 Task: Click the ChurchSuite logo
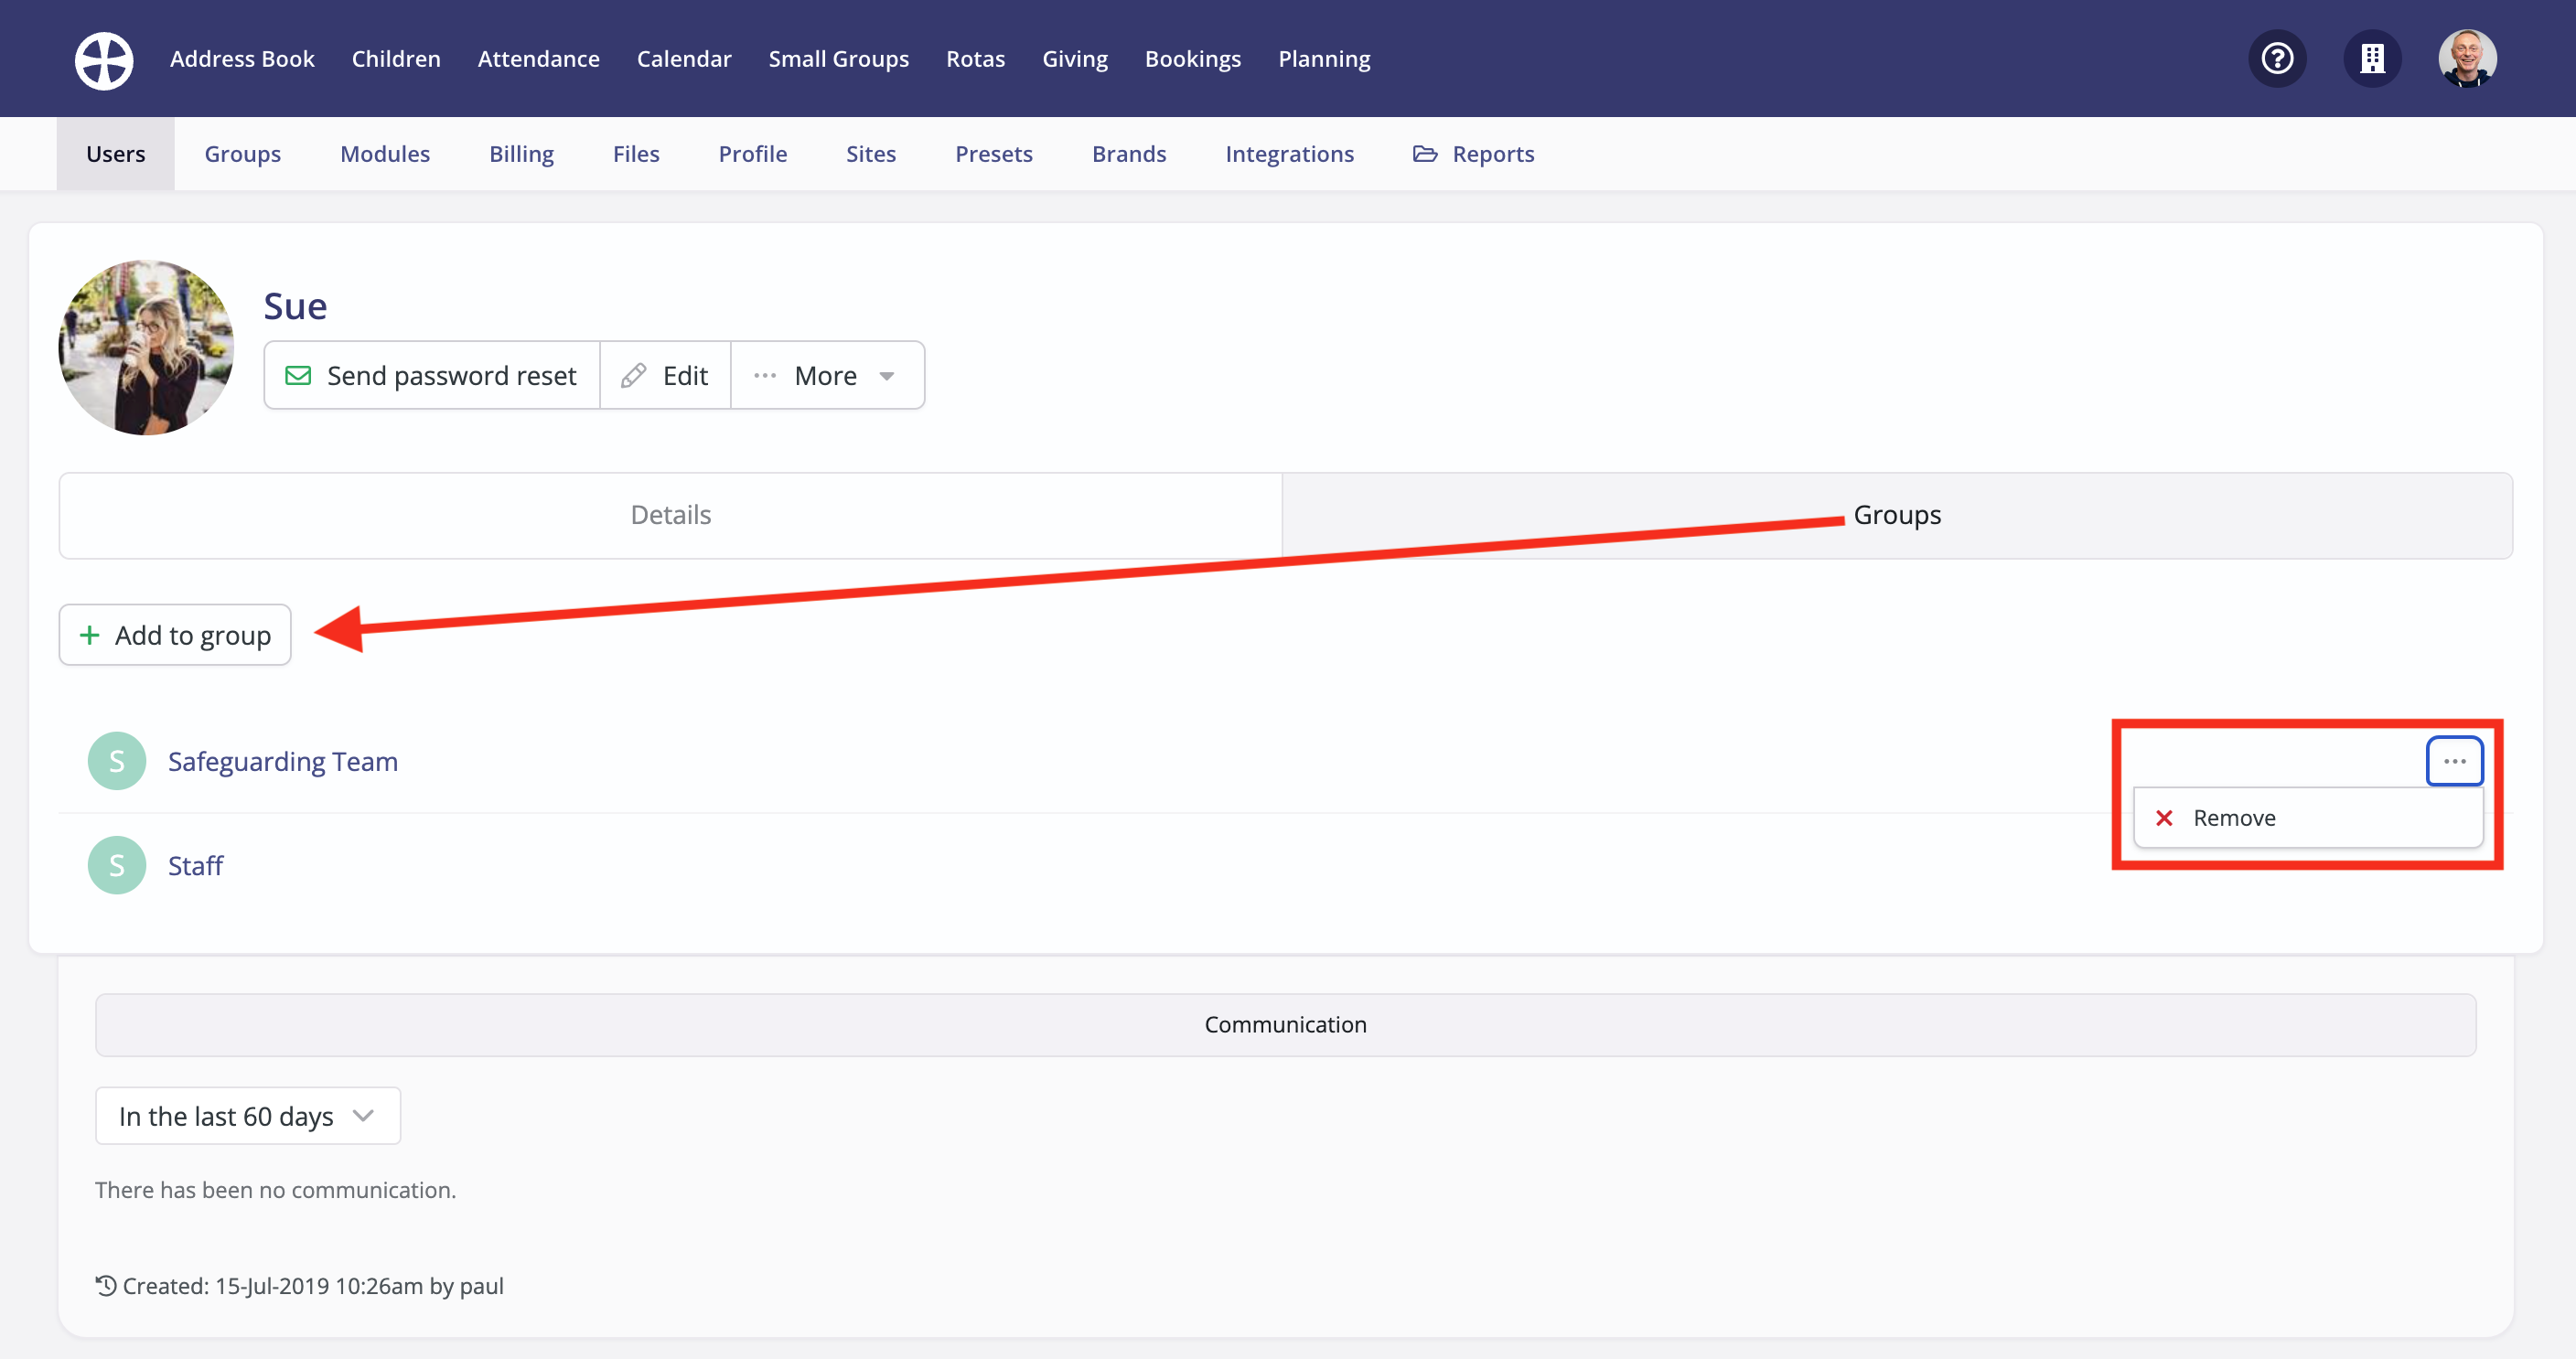click(x=103, y=59)
